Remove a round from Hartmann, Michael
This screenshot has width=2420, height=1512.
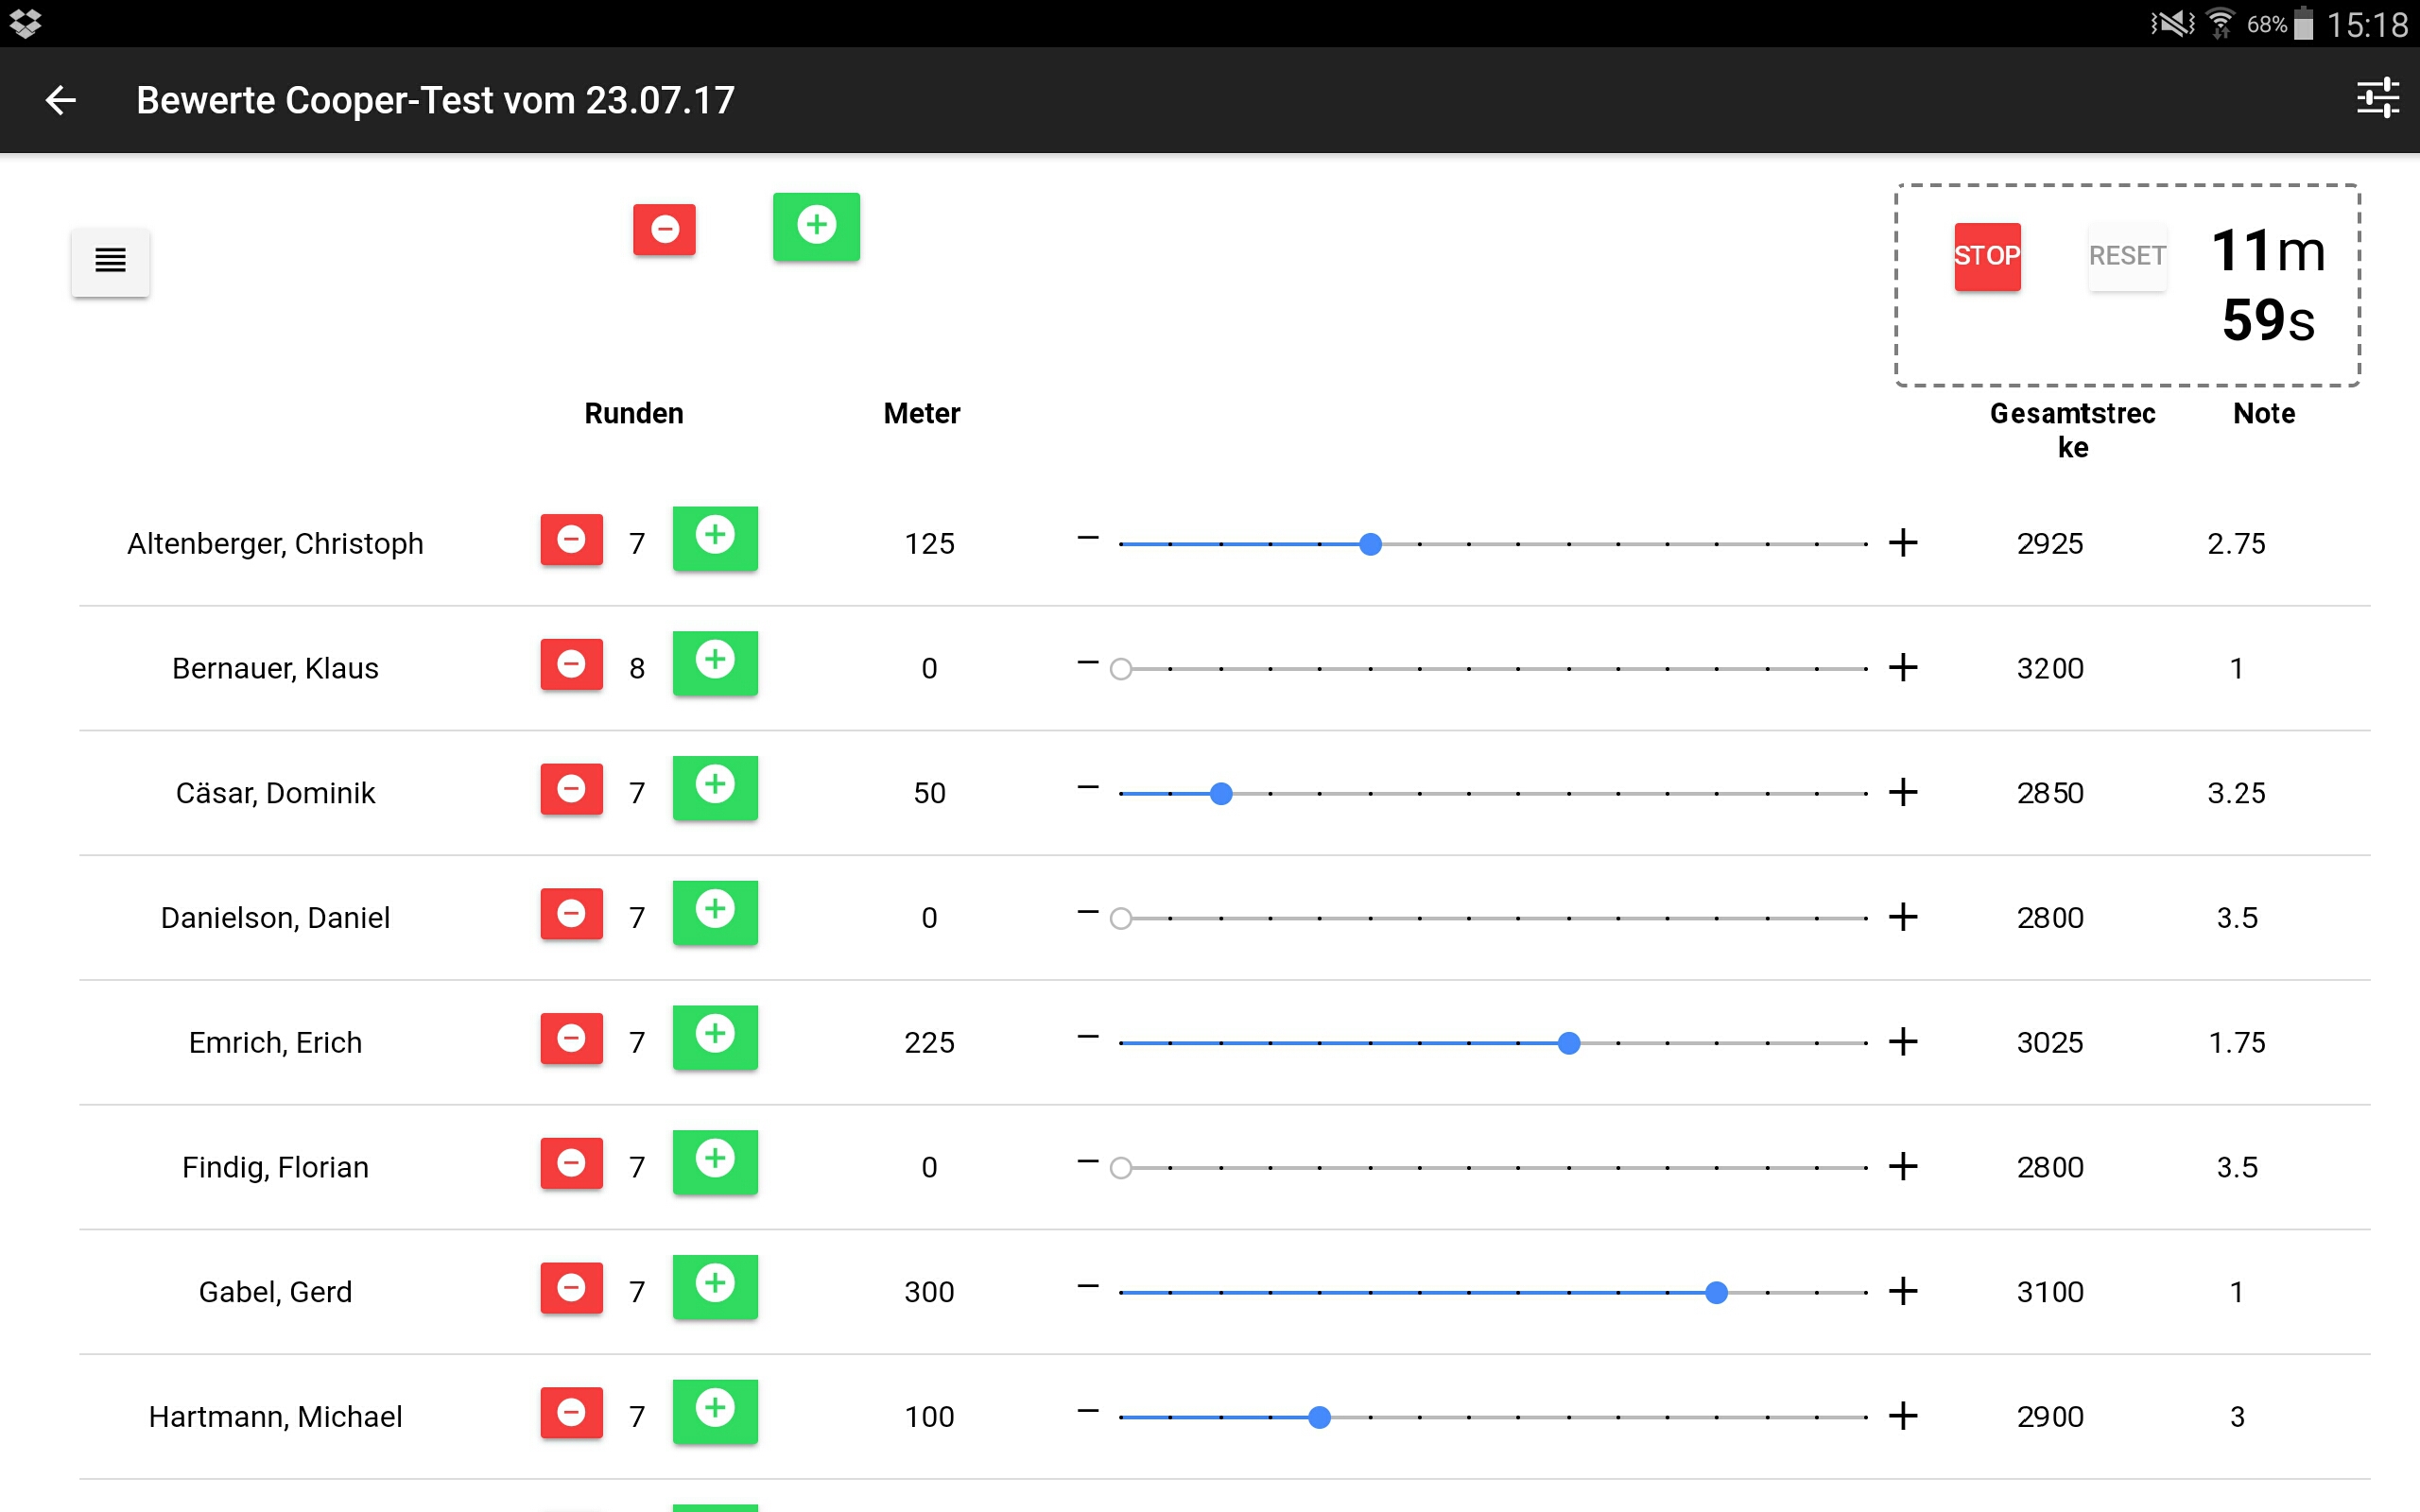coord(572,1414)
